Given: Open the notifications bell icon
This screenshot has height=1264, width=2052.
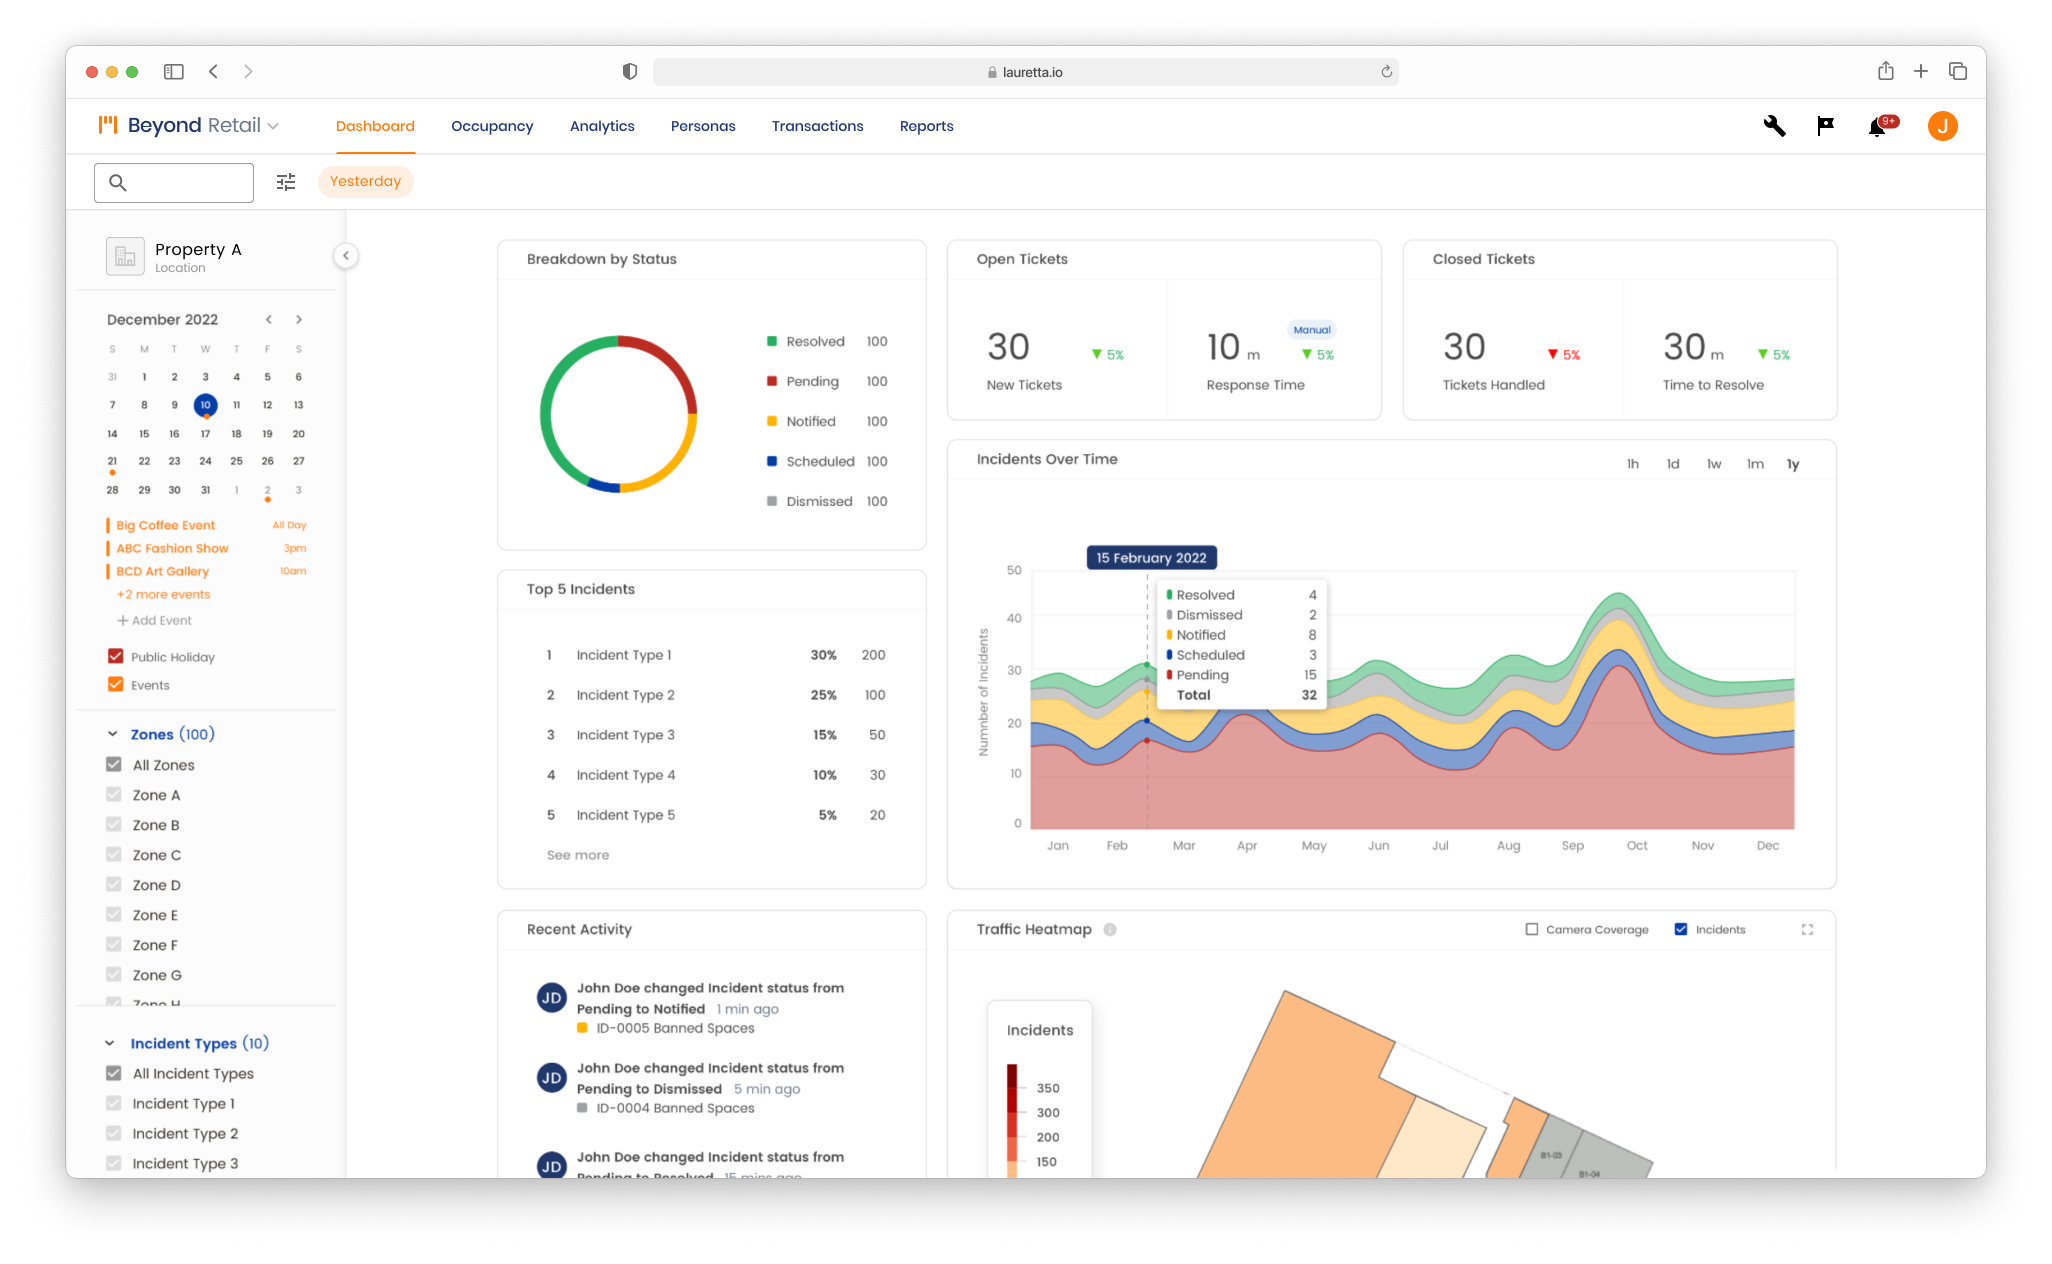Looking at the screenshot, I should click(1877, 127).
